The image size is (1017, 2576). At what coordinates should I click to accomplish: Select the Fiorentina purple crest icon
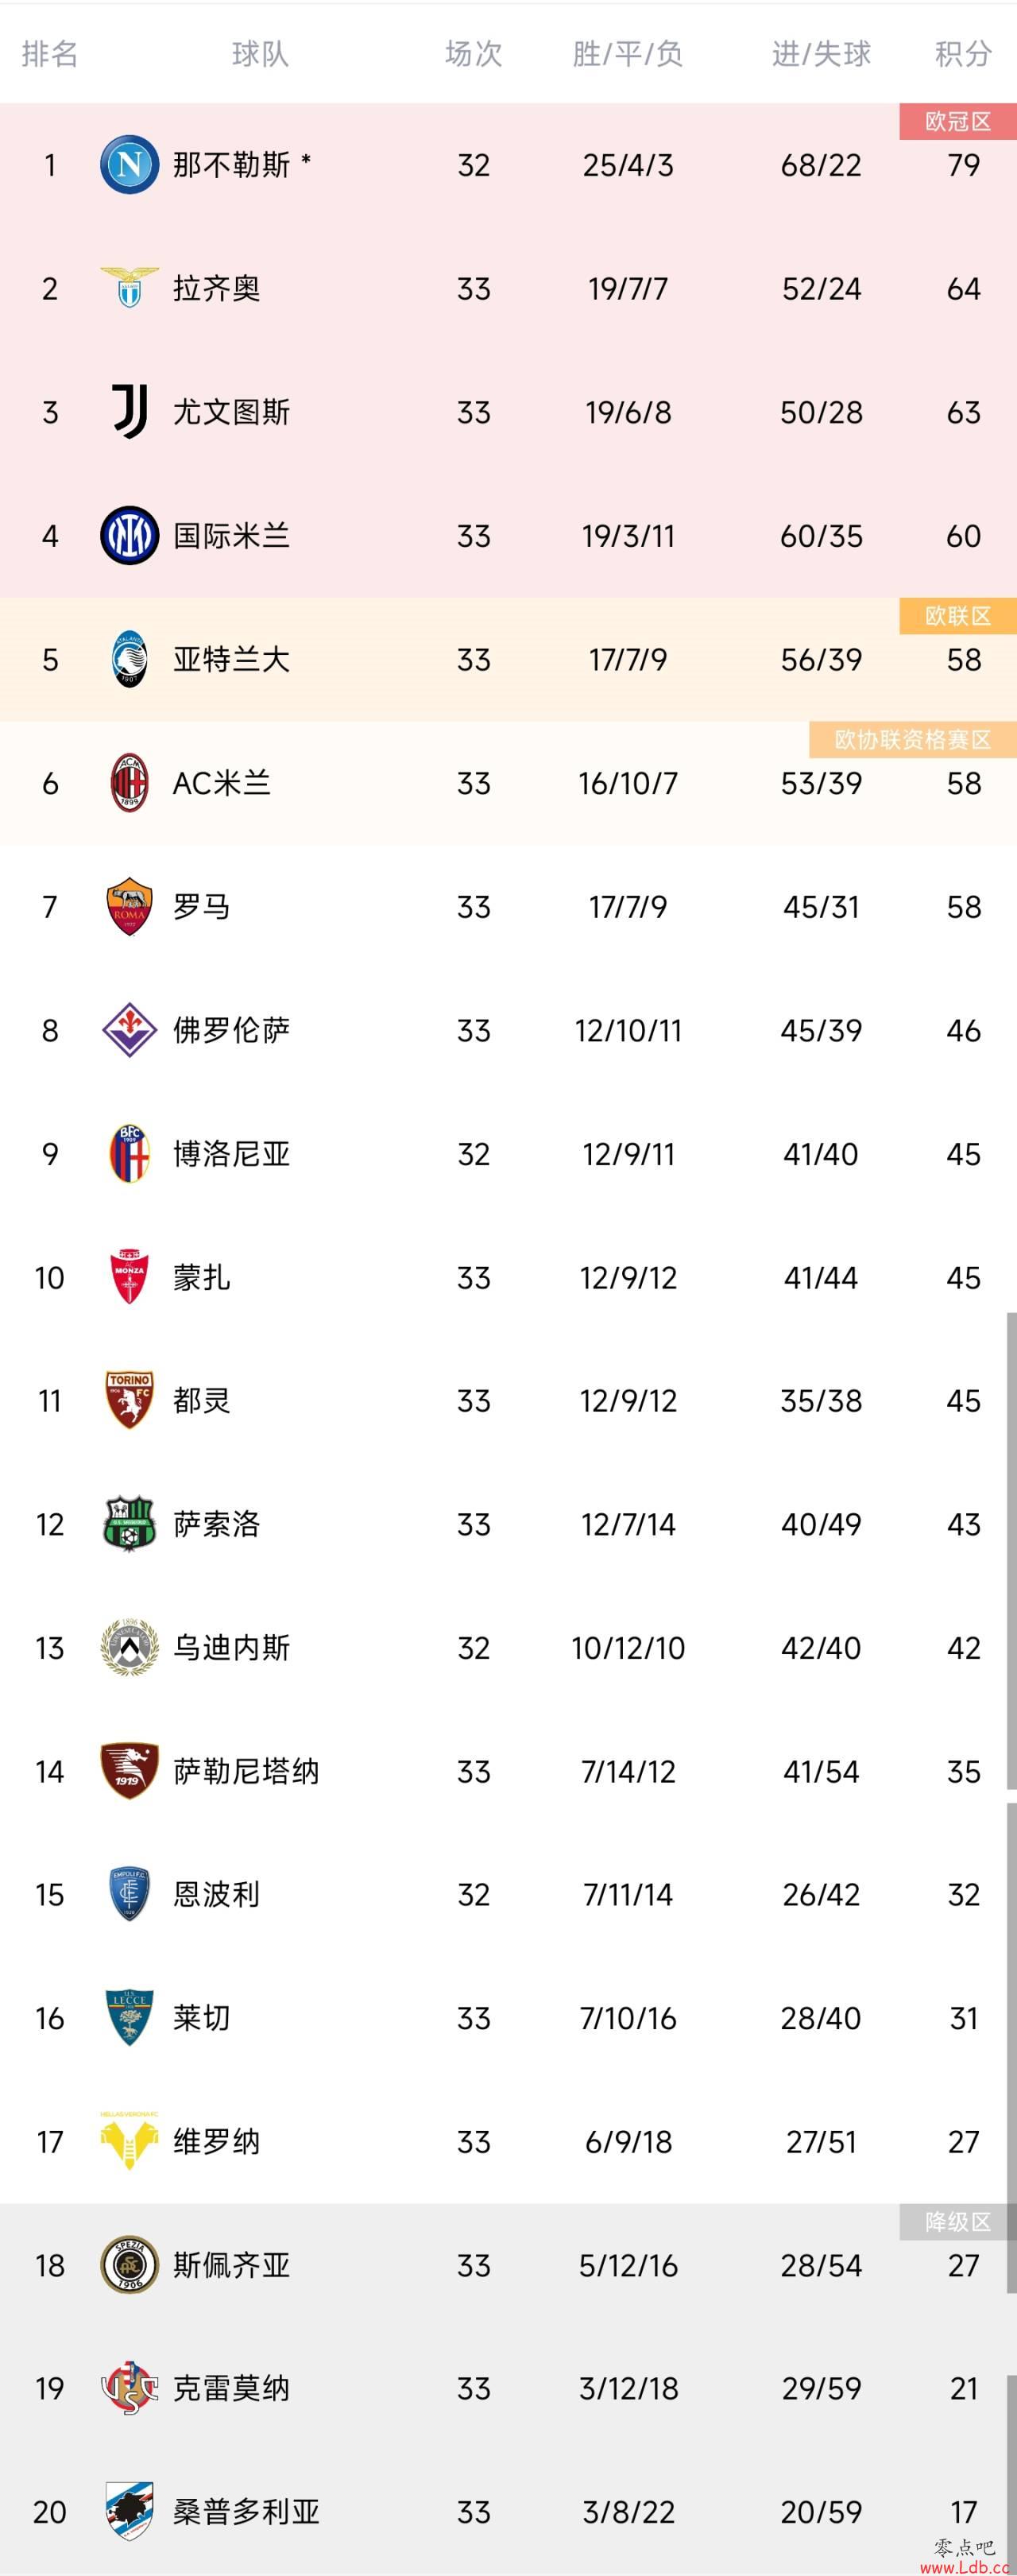[129, 1030]
